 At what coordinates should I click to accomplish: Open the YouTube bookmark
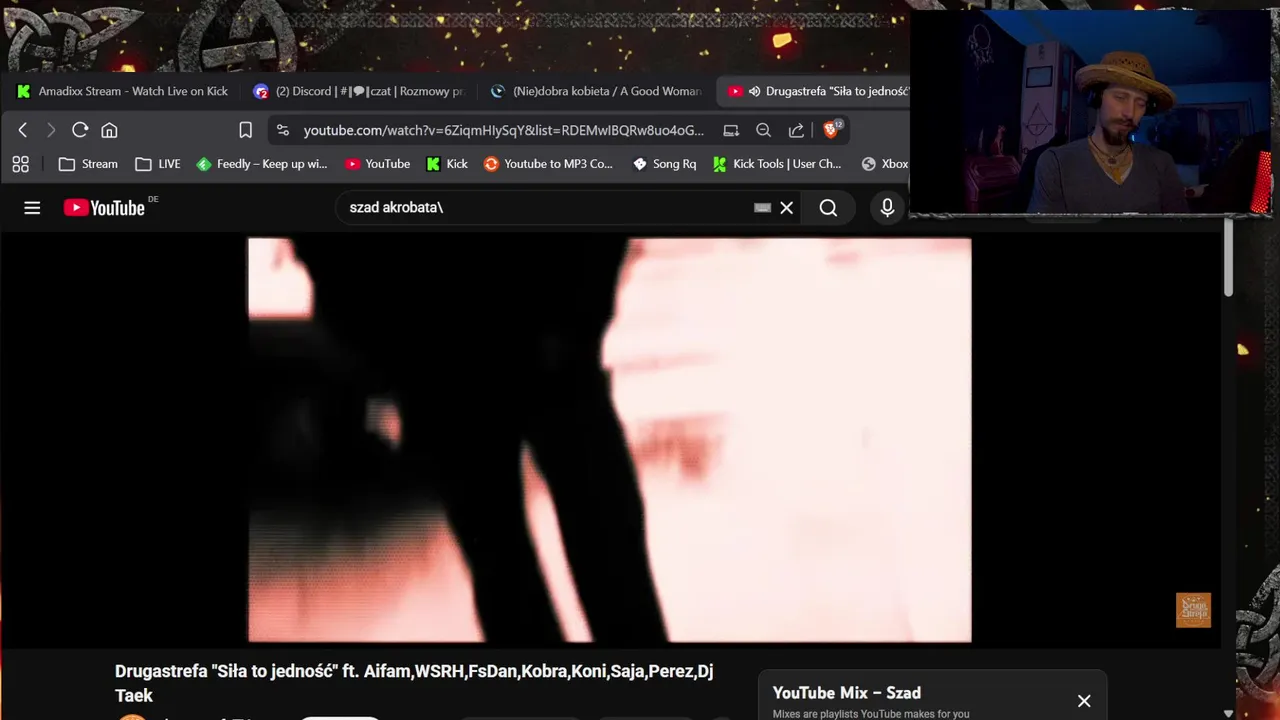pos(377,164)
